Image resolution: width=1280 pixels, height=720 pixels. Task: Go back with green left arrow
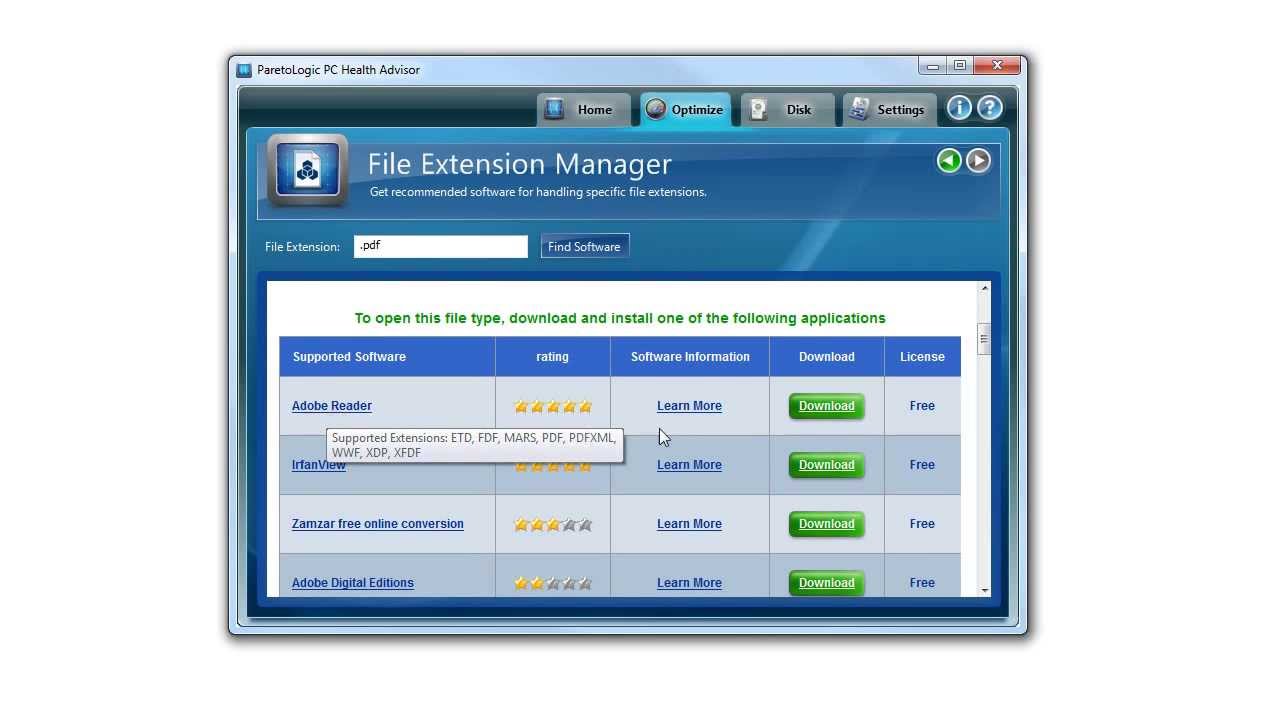tap(949, 160)
